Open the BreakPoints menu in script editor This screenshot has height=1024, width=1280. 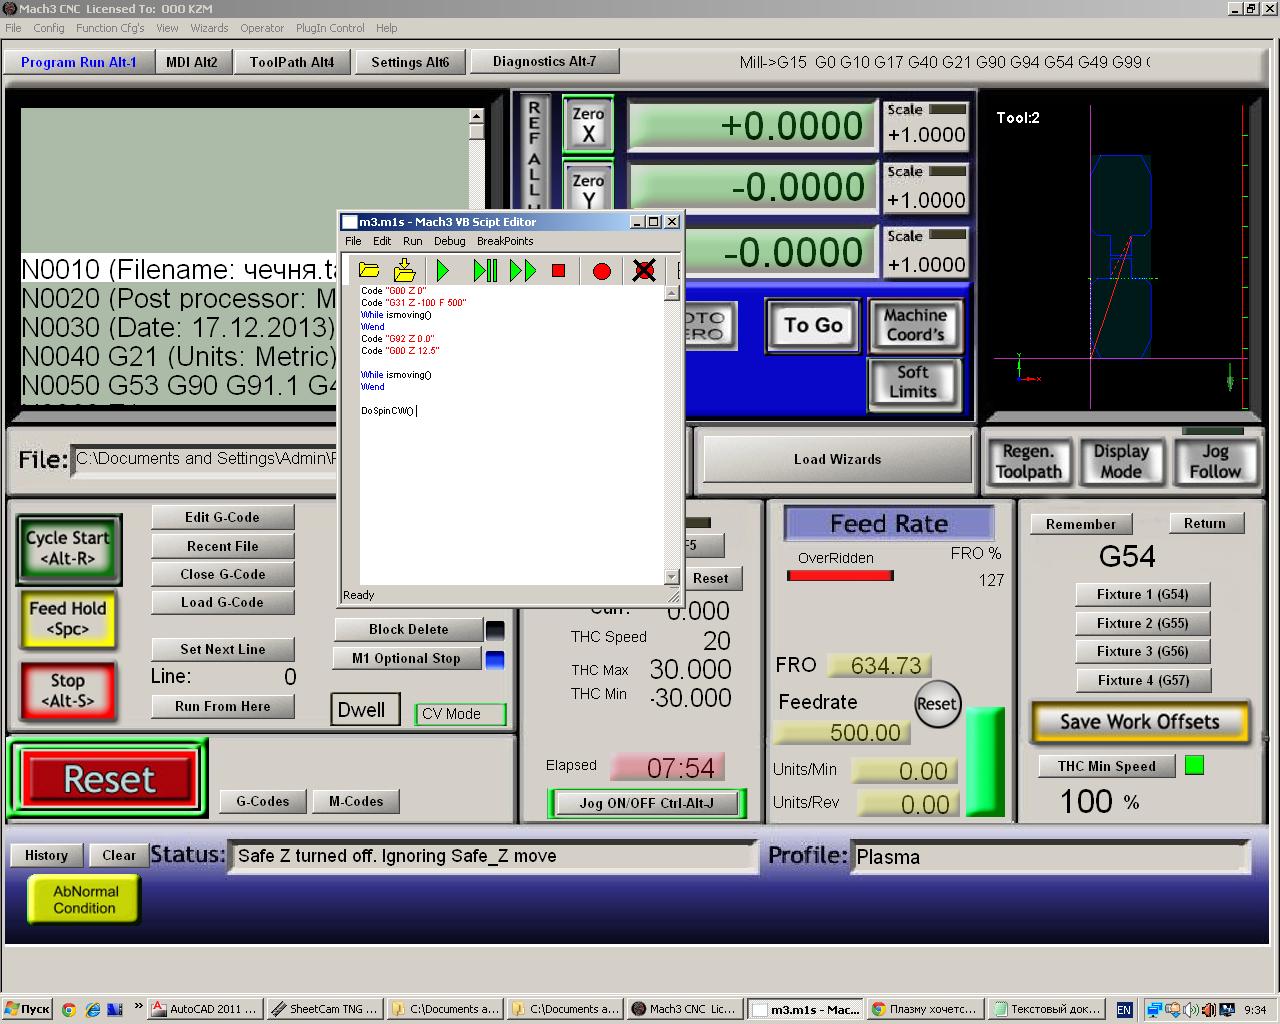pos(505,241)
